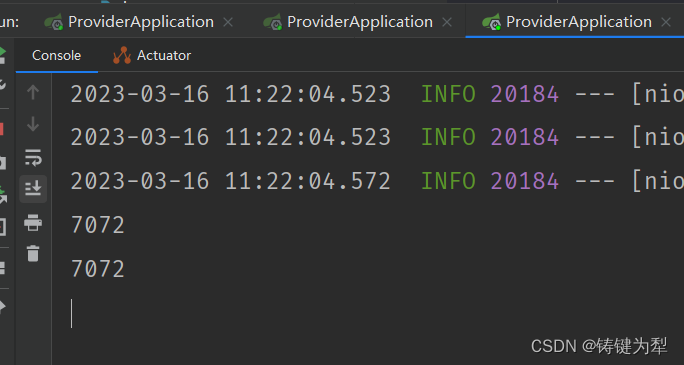Click the up-arrow previous stack trace icon

33,92
